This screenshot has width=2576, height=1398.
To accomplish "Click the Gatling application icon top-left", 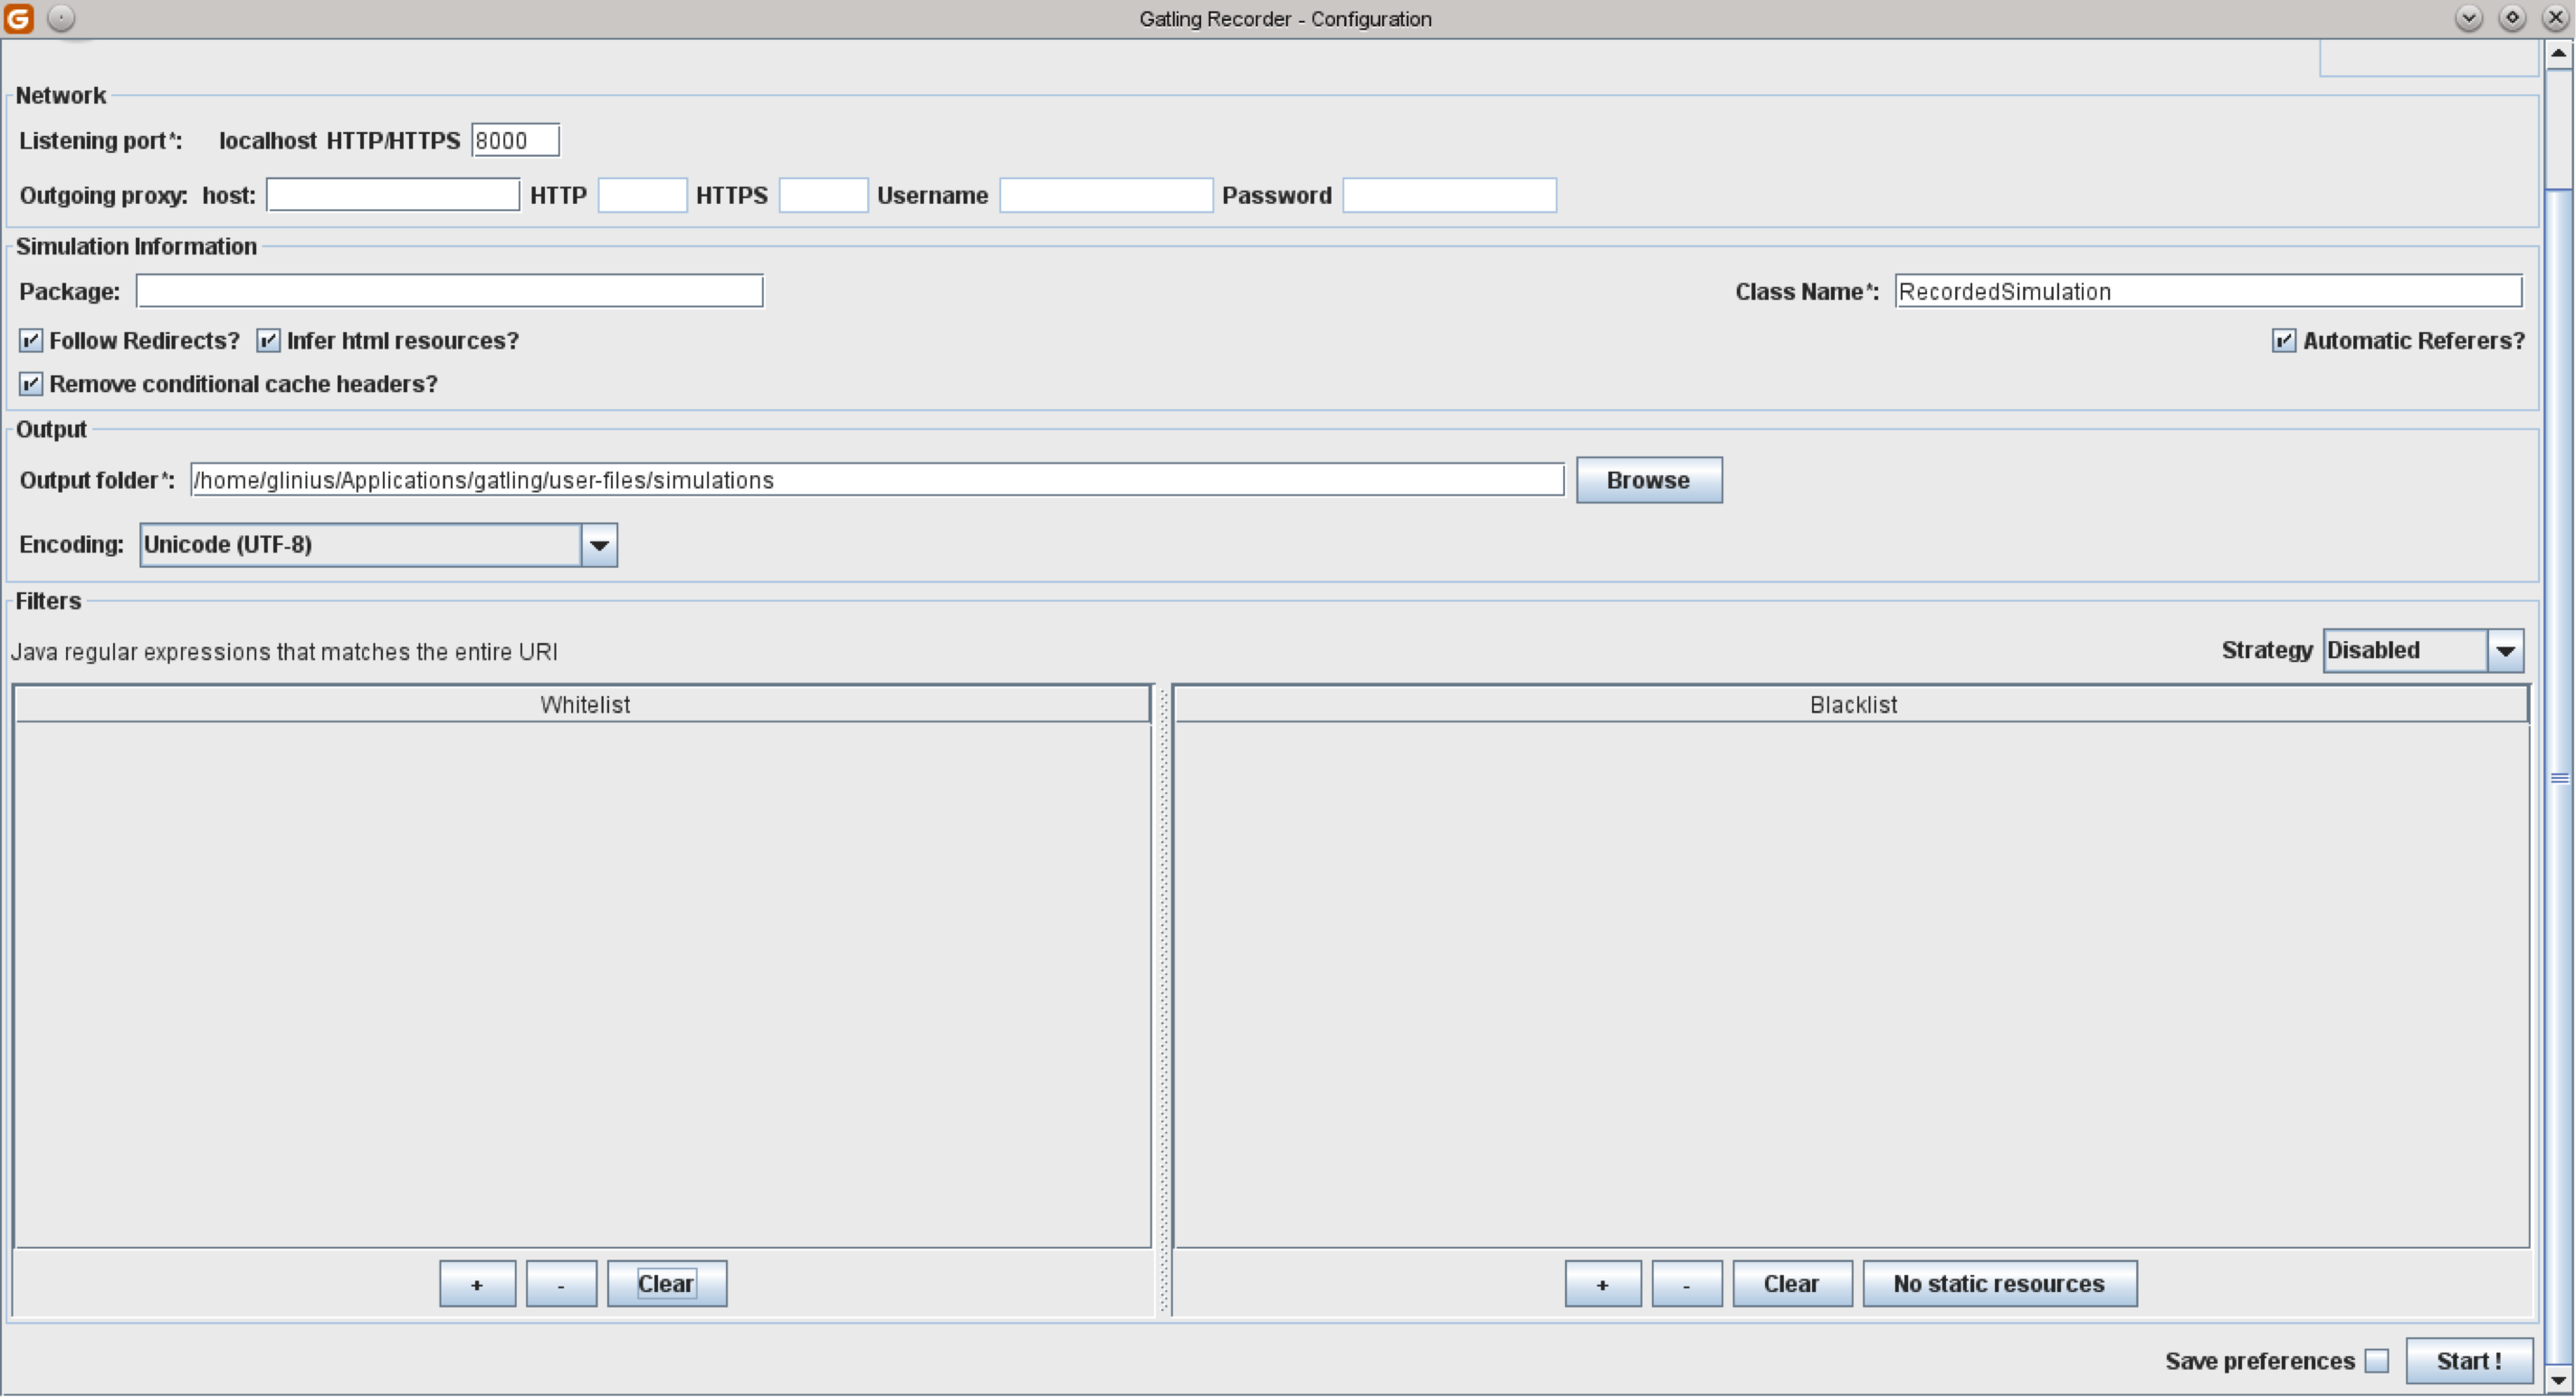I will tap(19, 17).
